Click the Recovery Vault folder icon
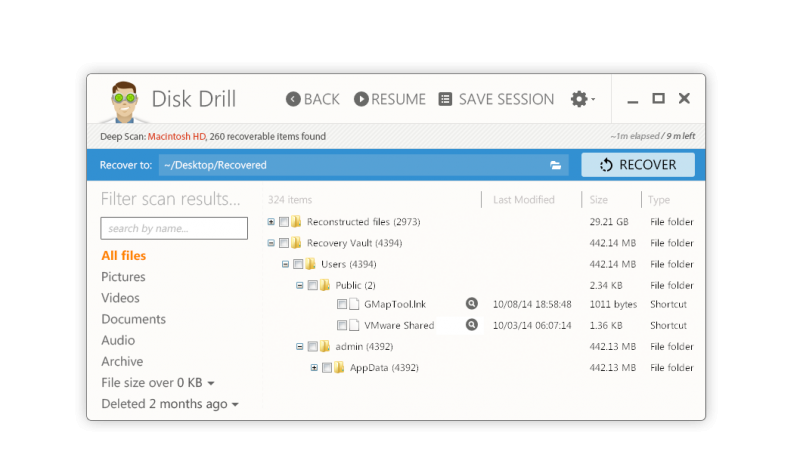Viewport: 800px width, 467px height. [296, 242]
